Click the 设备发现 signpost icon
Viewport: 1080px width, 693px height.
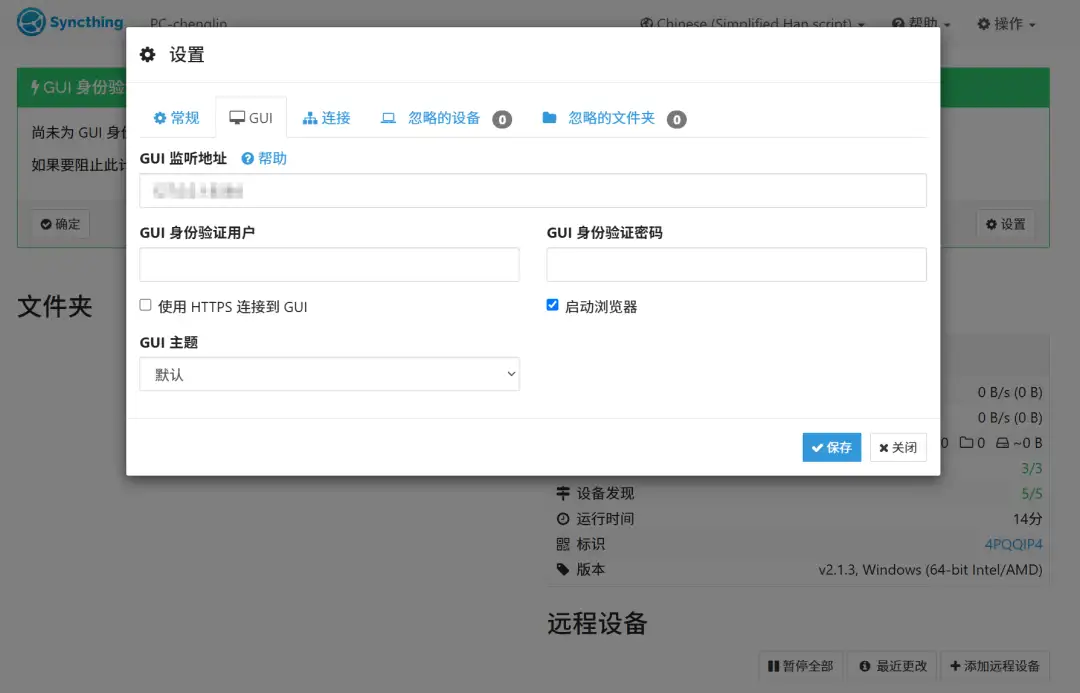[x=563, y=493]
